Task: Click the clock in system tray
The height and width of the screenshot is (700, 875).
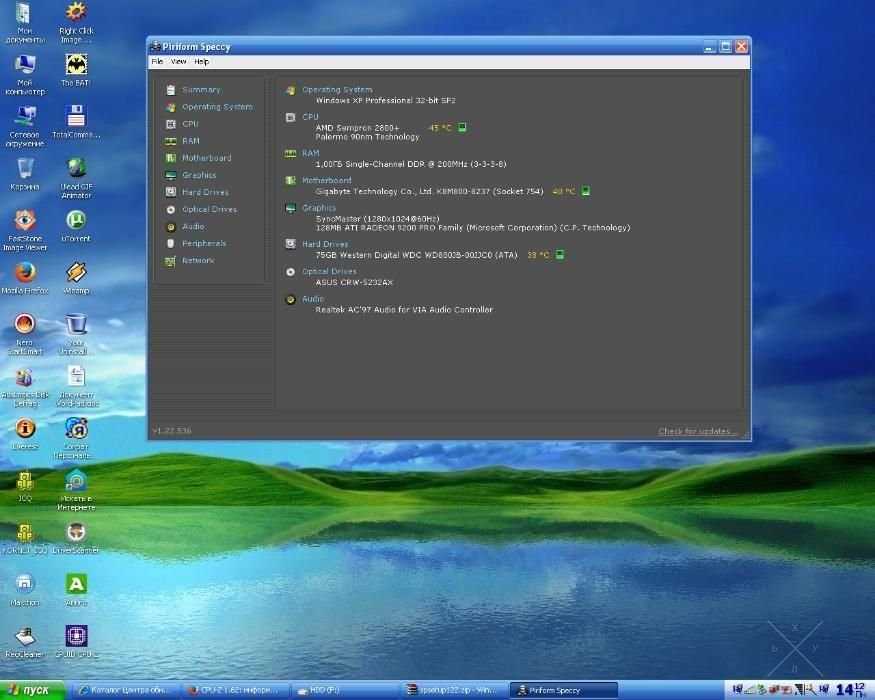Action: click(x=852, y=691)
